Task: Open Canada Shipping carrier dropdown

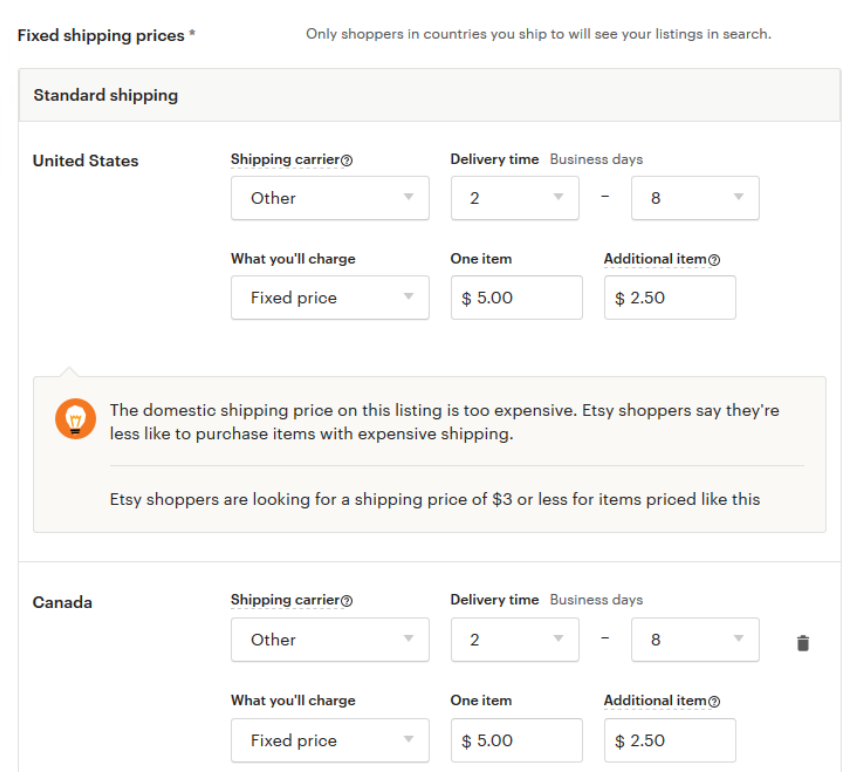Action: pyautogui.click(x=330, y=640)
